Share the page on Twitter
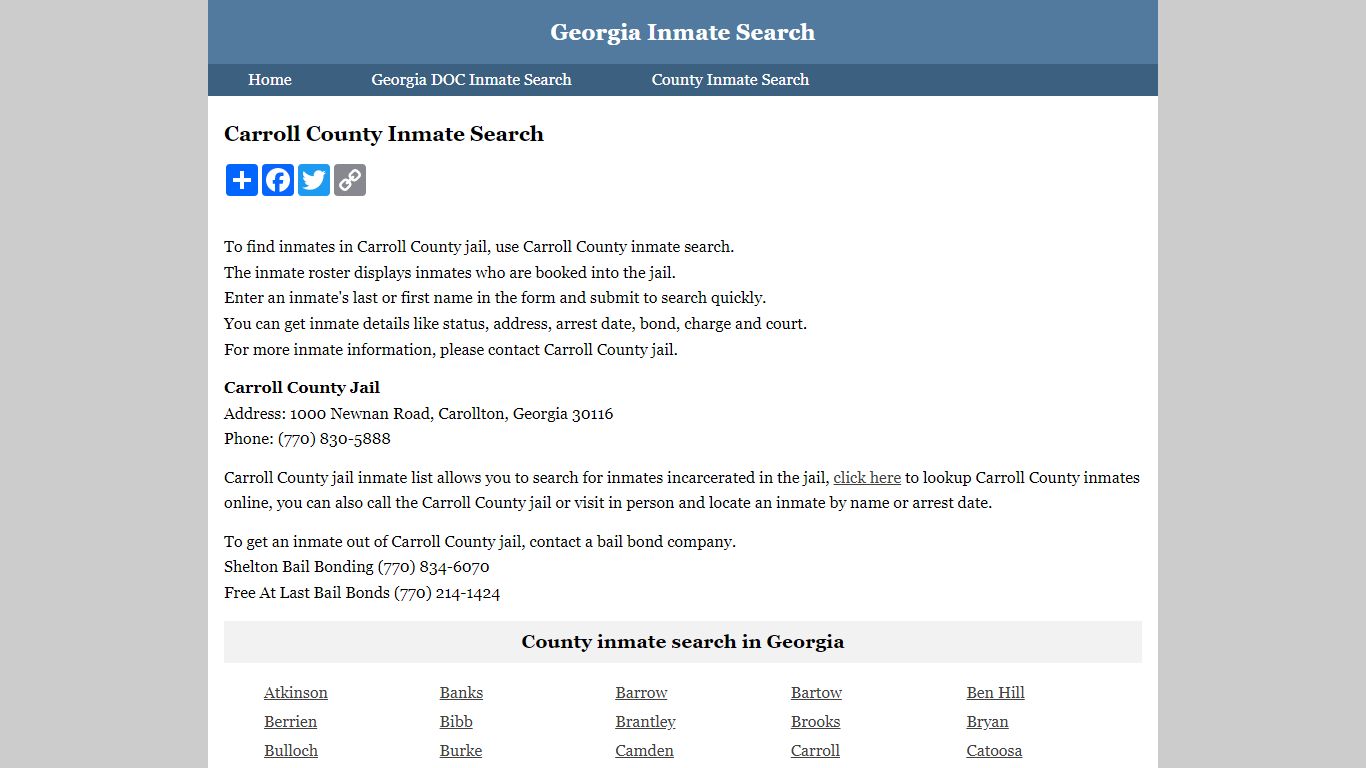The height and width of the screenshot is (768, 1366). [x=314, y=180]
